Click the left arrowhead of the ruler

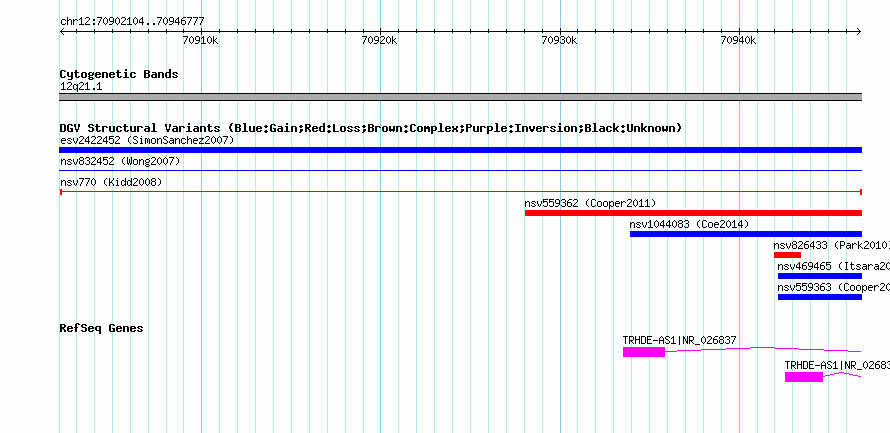click(x=62, y=32)
